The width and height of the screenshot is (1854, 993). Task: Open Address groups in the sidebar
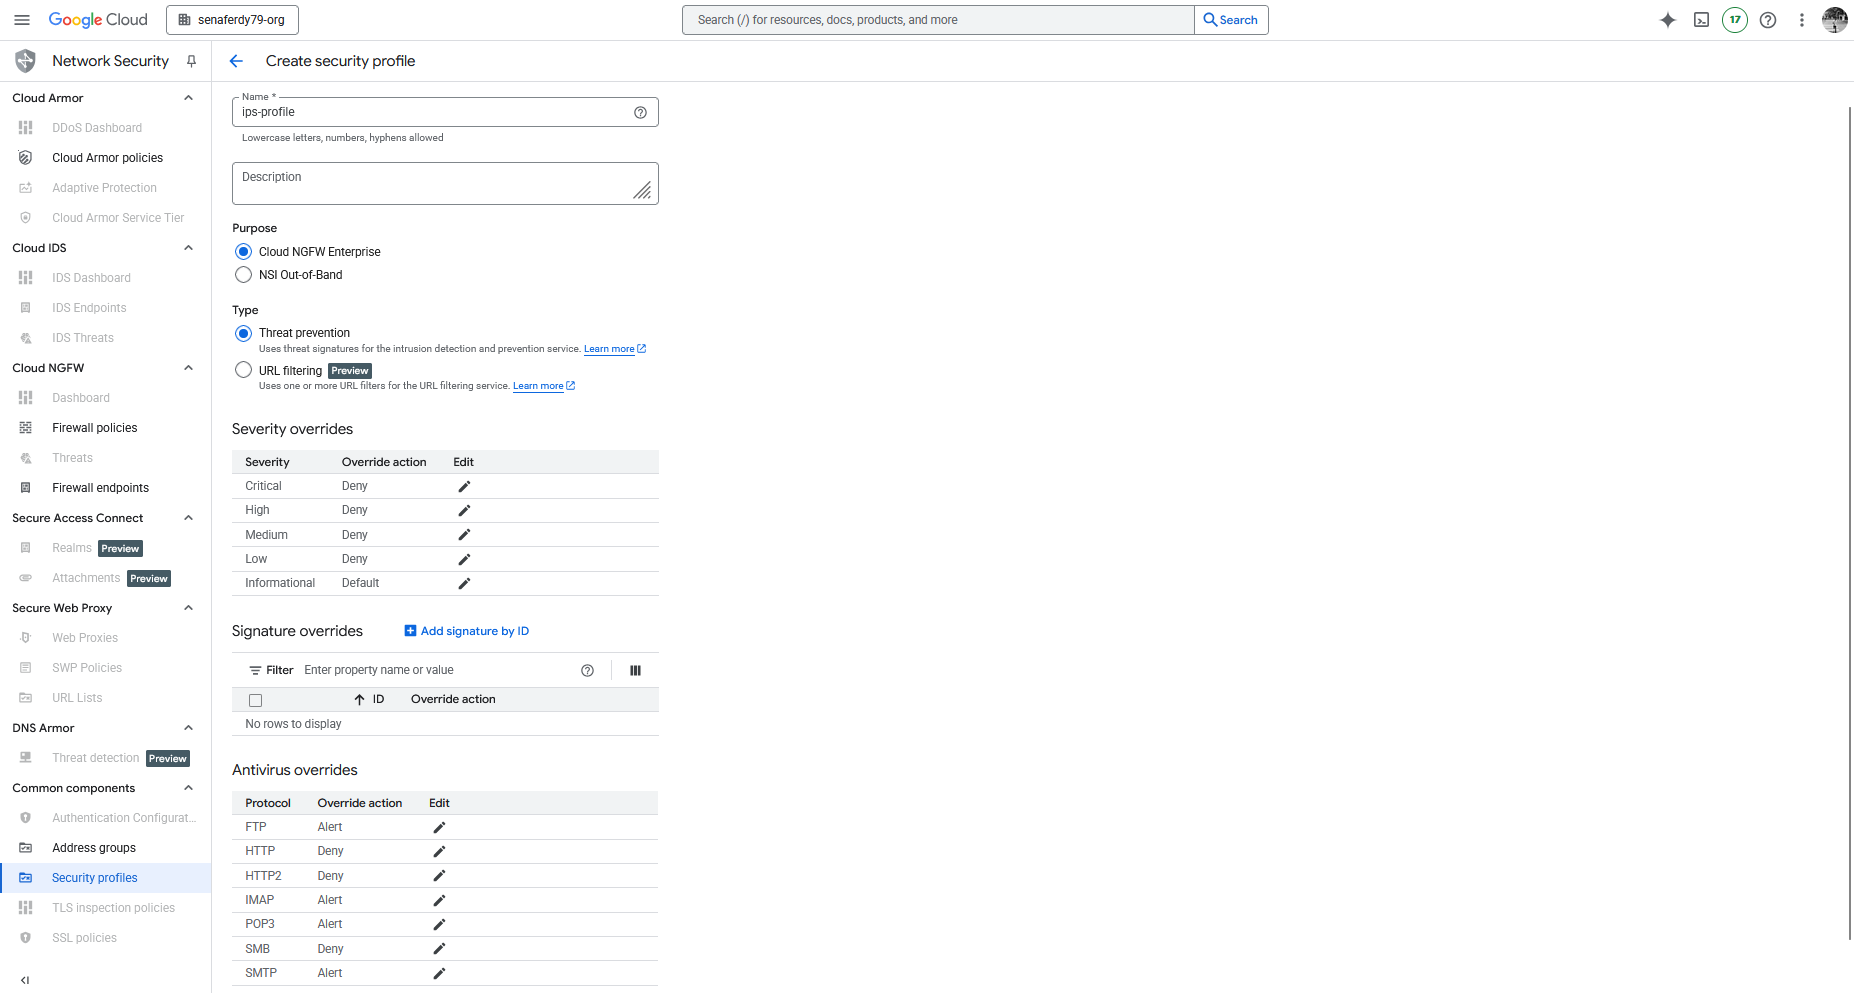point(94,848)
